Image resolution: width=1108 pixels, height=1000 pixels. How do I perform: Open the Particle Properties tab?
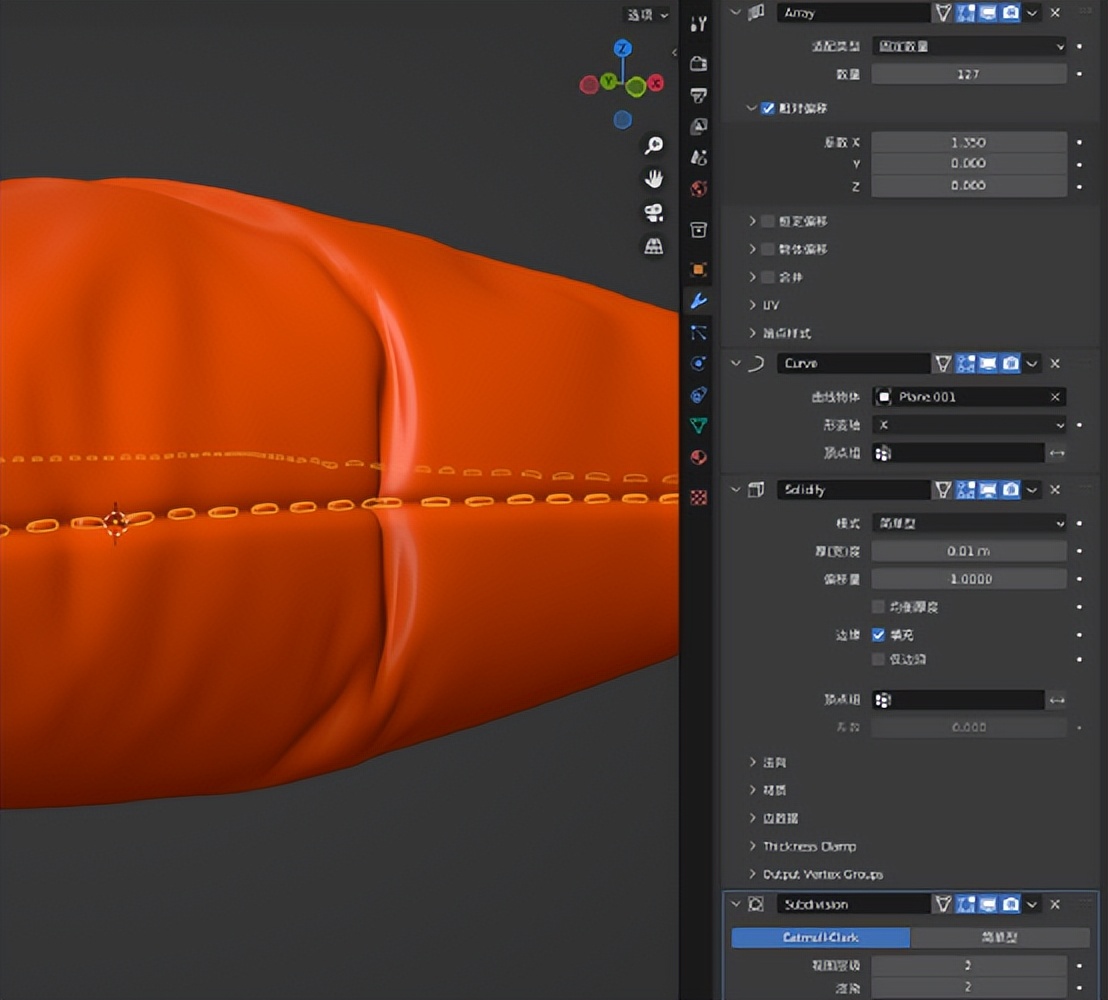tap(698, 333)
